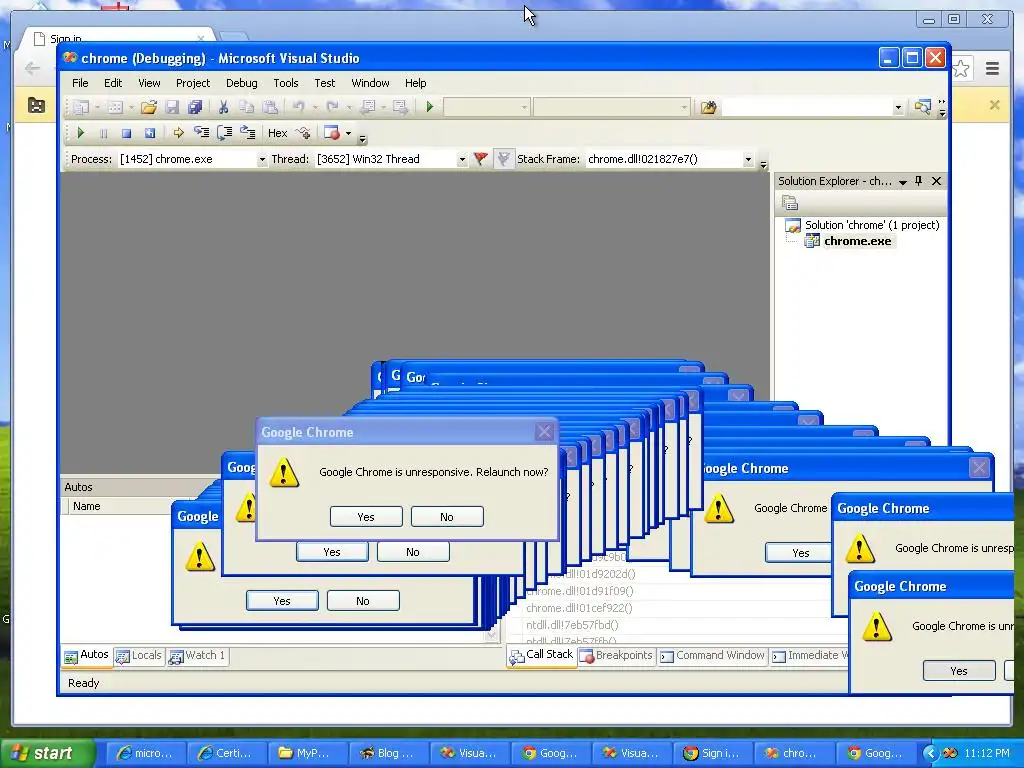Switch to the Call Stack tab
The width and height of the screenshot is (1024, 768).
(541, 655)
